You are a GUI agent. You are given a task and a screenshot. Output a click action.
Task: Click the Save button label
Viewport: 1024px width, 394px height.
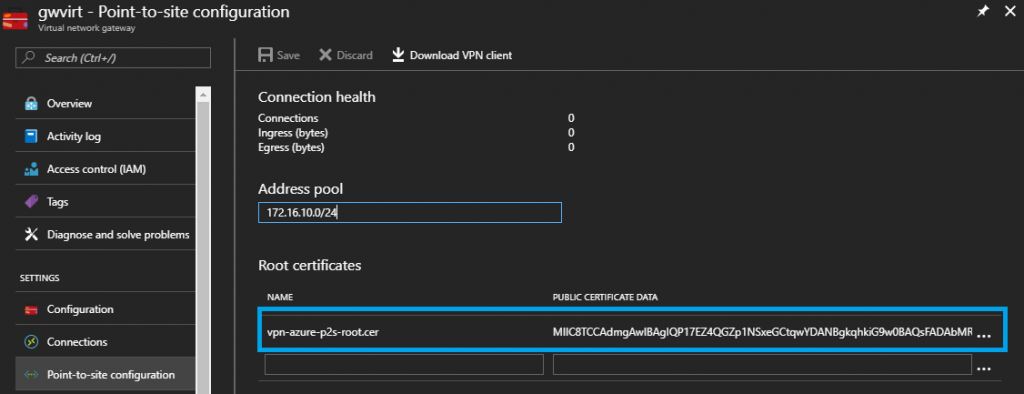[288, 56]
